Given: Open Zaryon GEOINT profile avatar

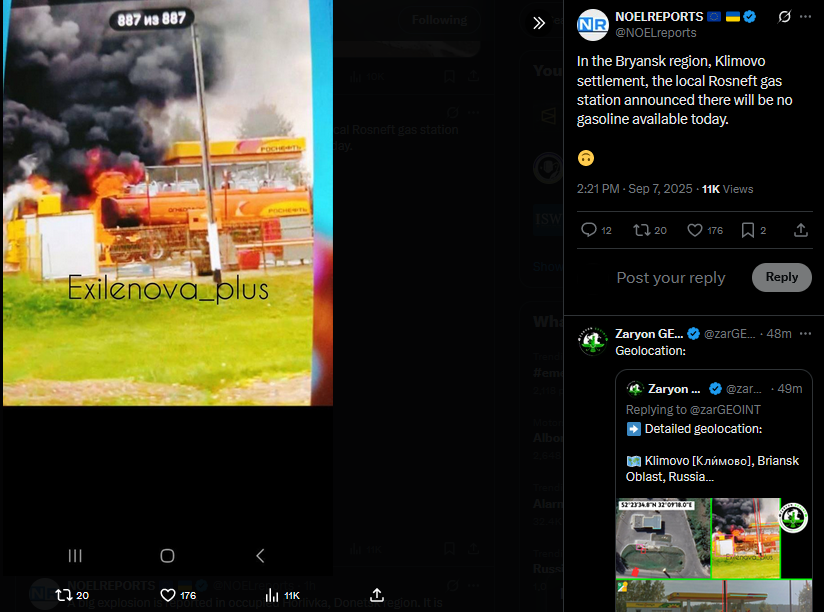Looking at the screenshot, I should tap(593, 341).
